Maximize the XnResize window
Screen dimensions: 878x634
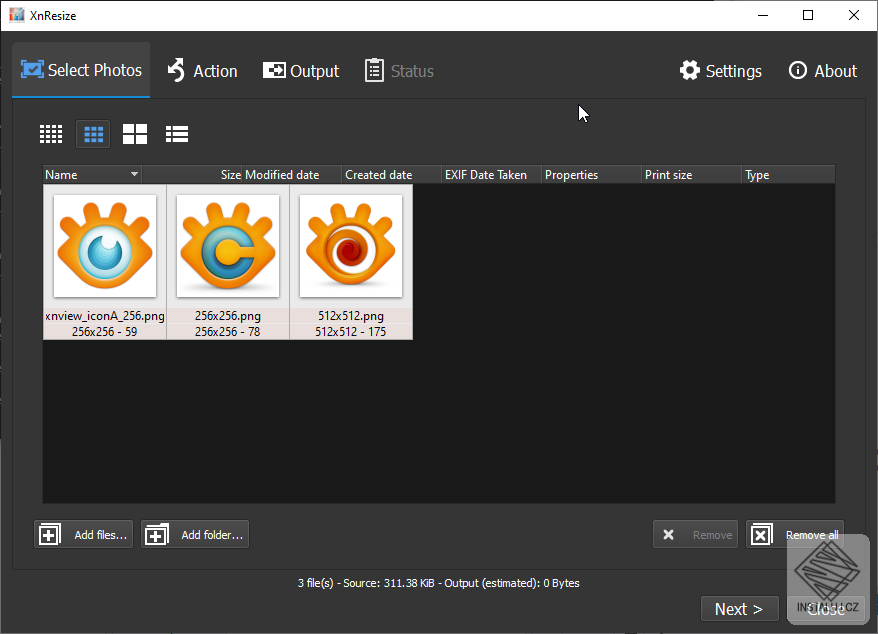pyautogui.click(x=808, y=15)
